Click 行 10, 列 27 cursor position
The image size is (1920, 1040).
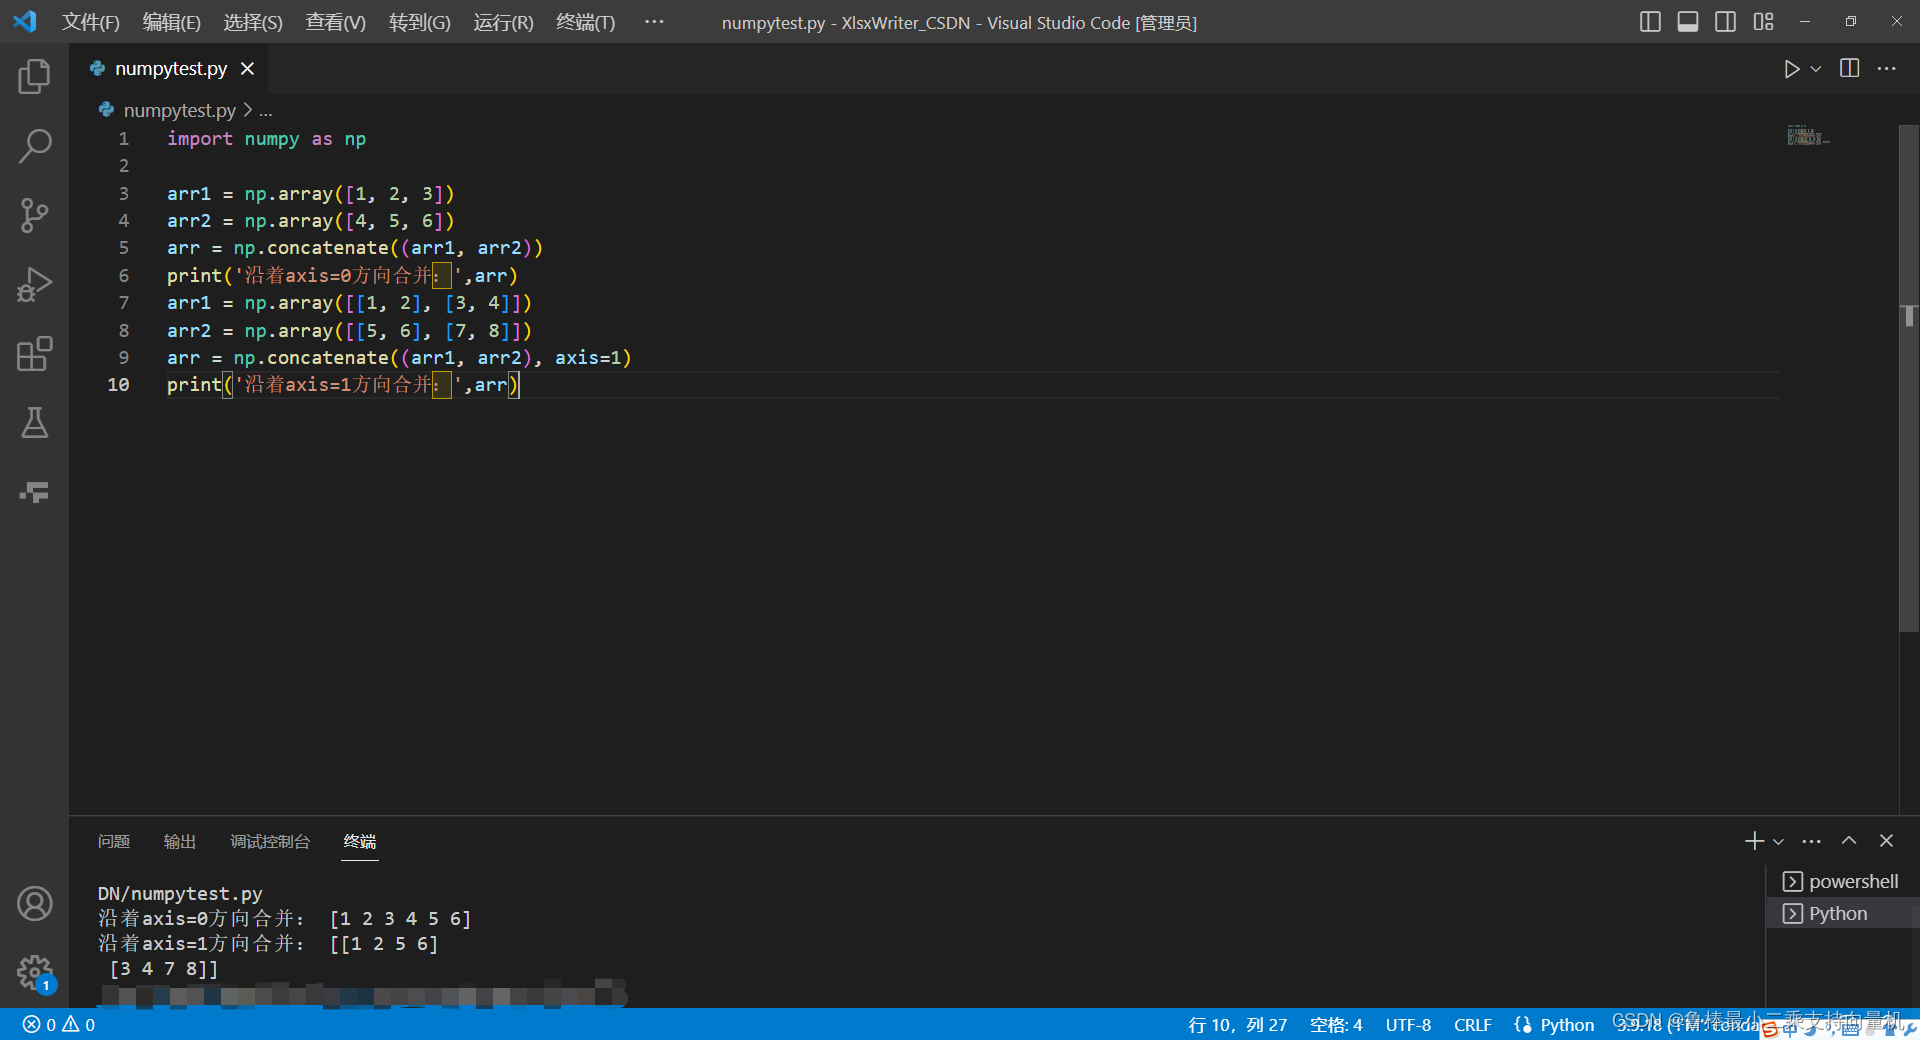1237,1025
